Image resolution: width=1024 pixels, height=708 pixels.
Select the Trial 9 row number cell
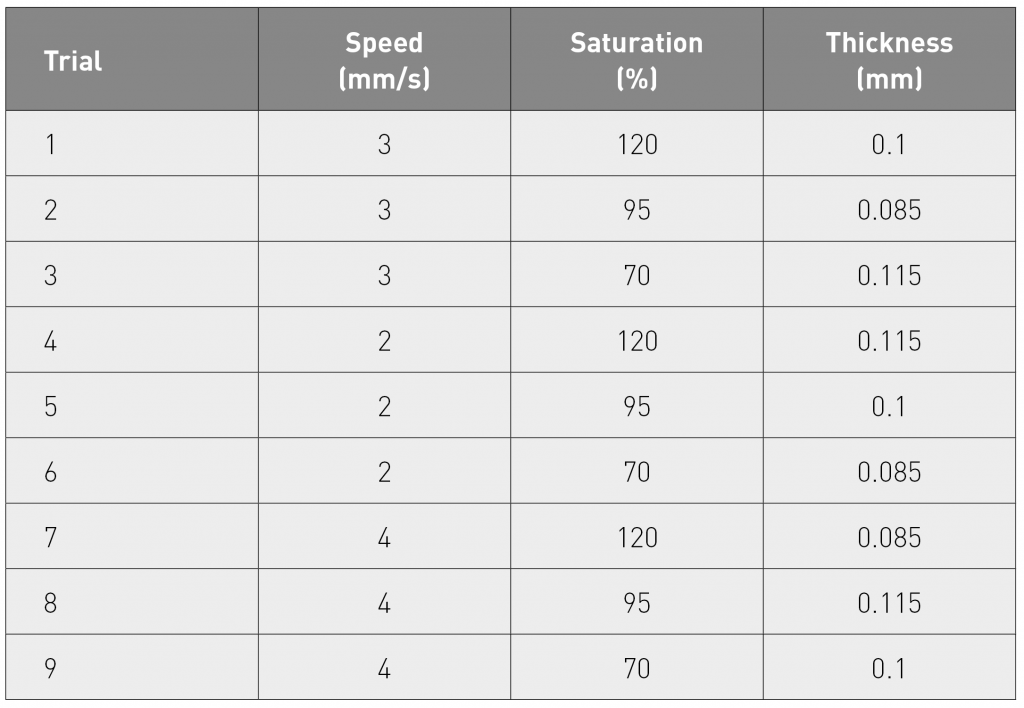click(132, 668)
